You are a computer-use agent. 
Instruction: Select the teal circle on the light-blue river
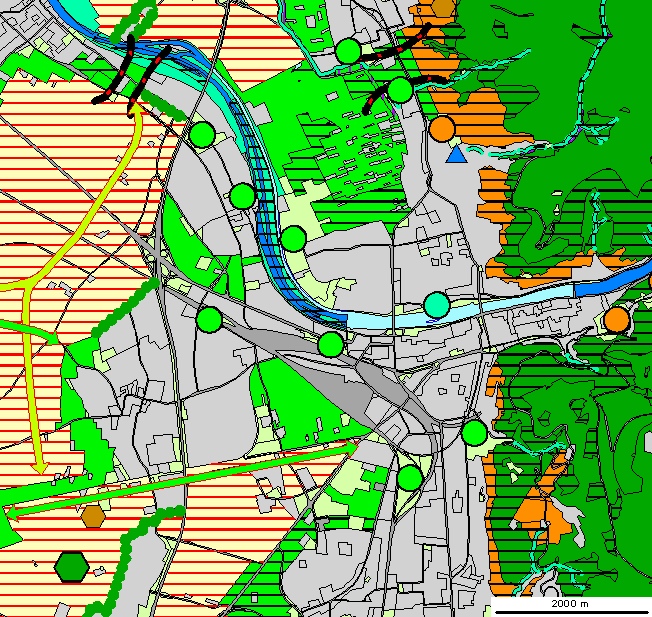[436, 305]
